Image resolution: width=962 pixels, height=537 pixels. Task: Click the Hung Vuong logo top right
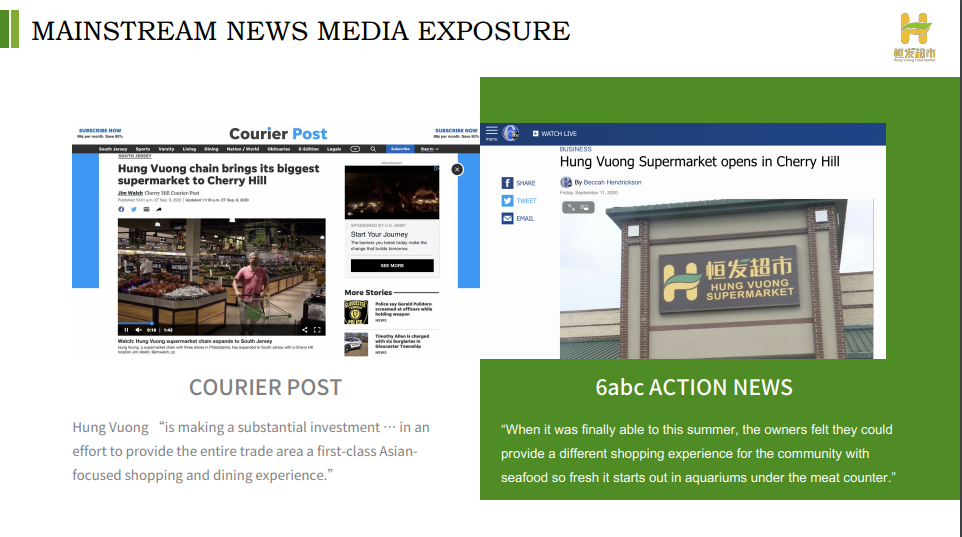click(914, 37)
